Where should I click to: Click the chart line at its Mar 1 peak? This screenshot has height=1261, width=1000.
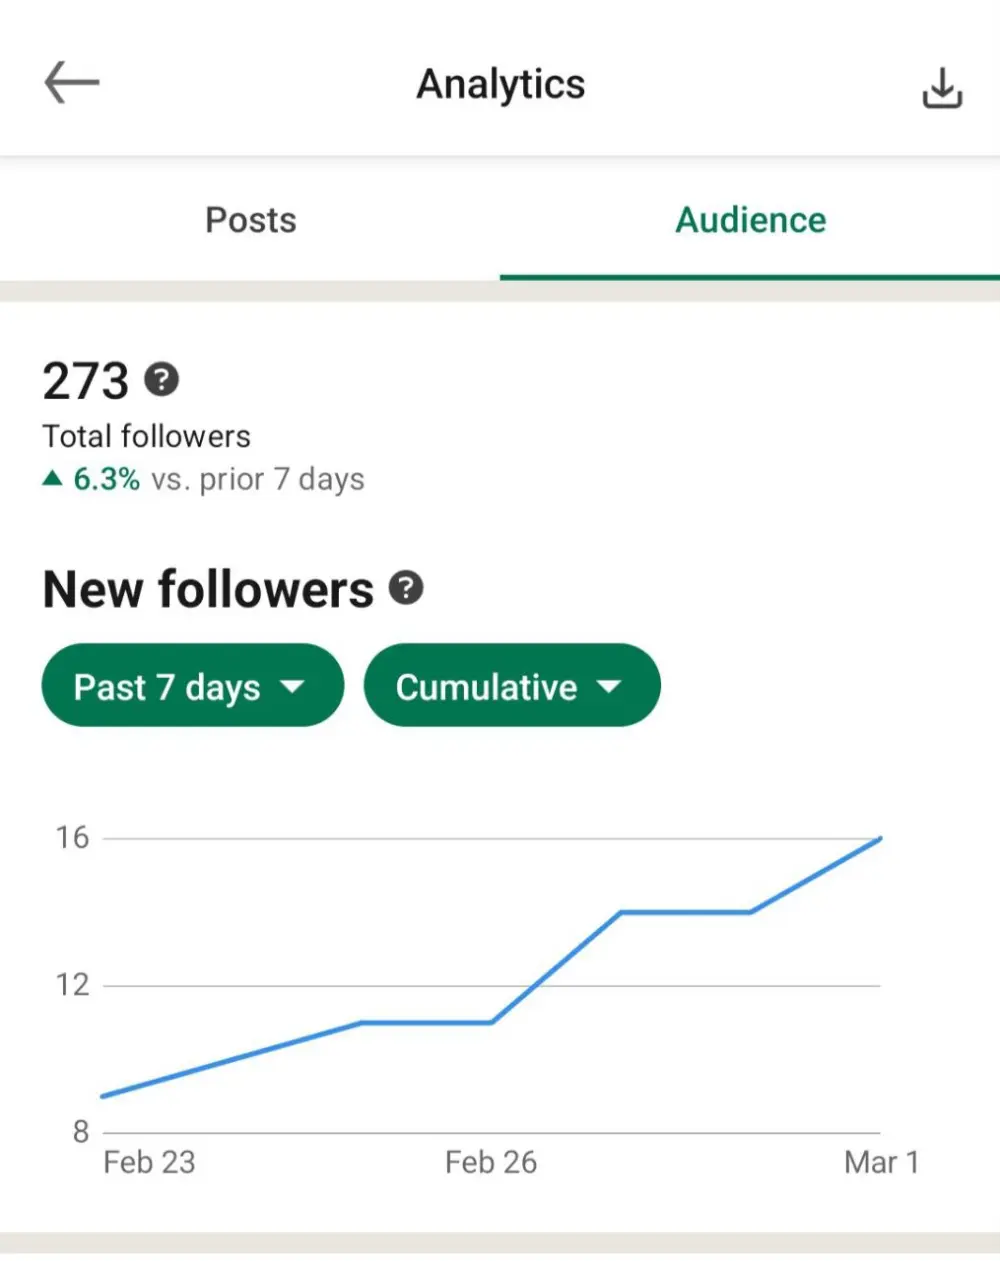(x=879, y=839)
